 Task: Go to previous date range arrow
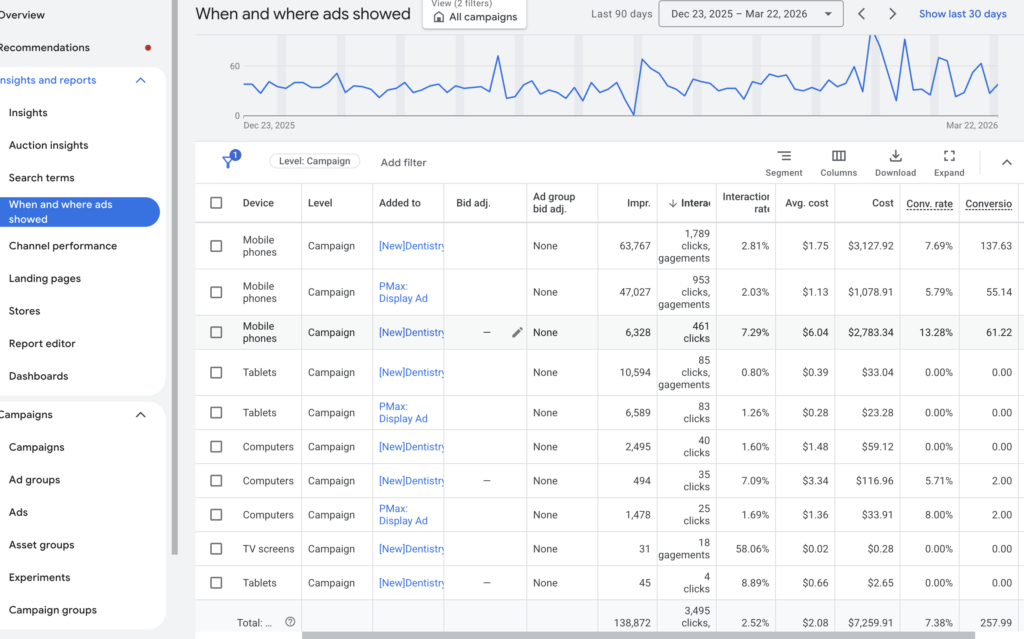coord(862,14)
